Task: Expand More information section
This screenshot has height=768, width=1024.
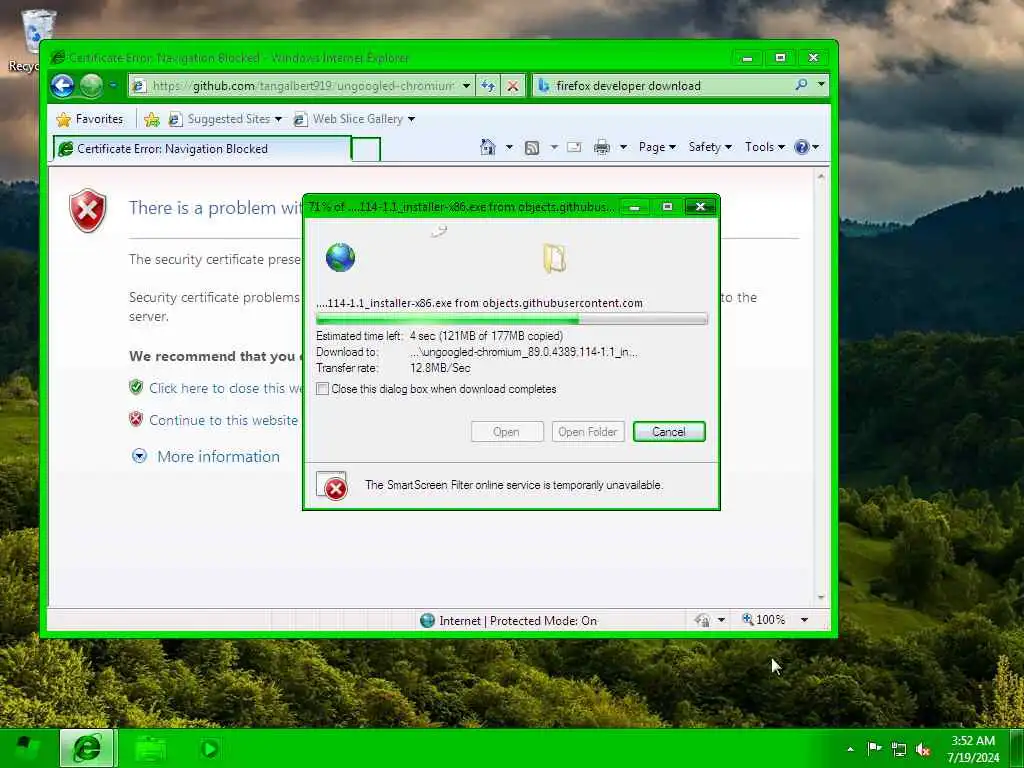Action: tap(139, 456)
